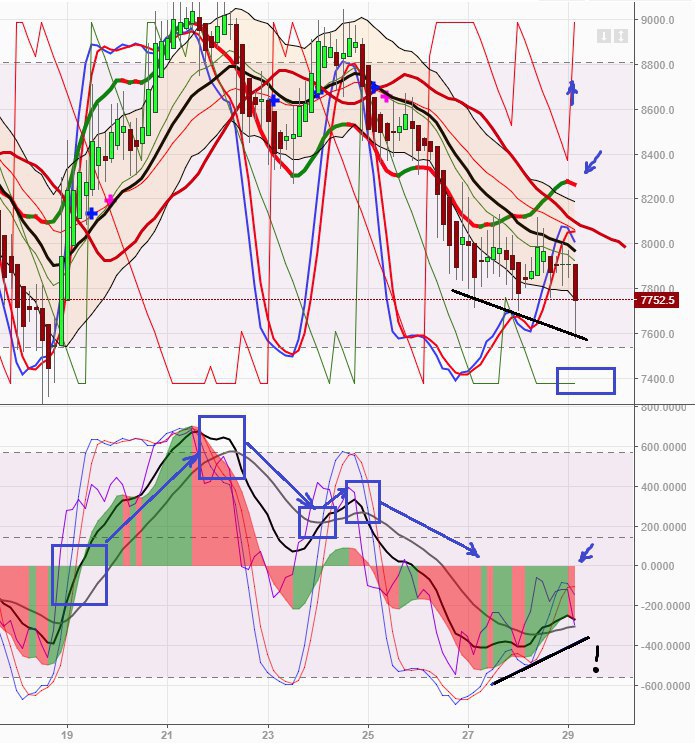Click date 19 on the time axis
The image size is (697, 744).
click(67, 735)
